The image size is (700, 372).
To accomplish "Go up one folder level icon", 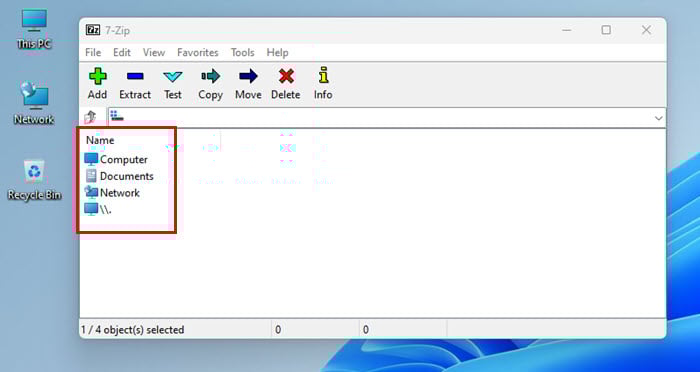I will 90,117.
